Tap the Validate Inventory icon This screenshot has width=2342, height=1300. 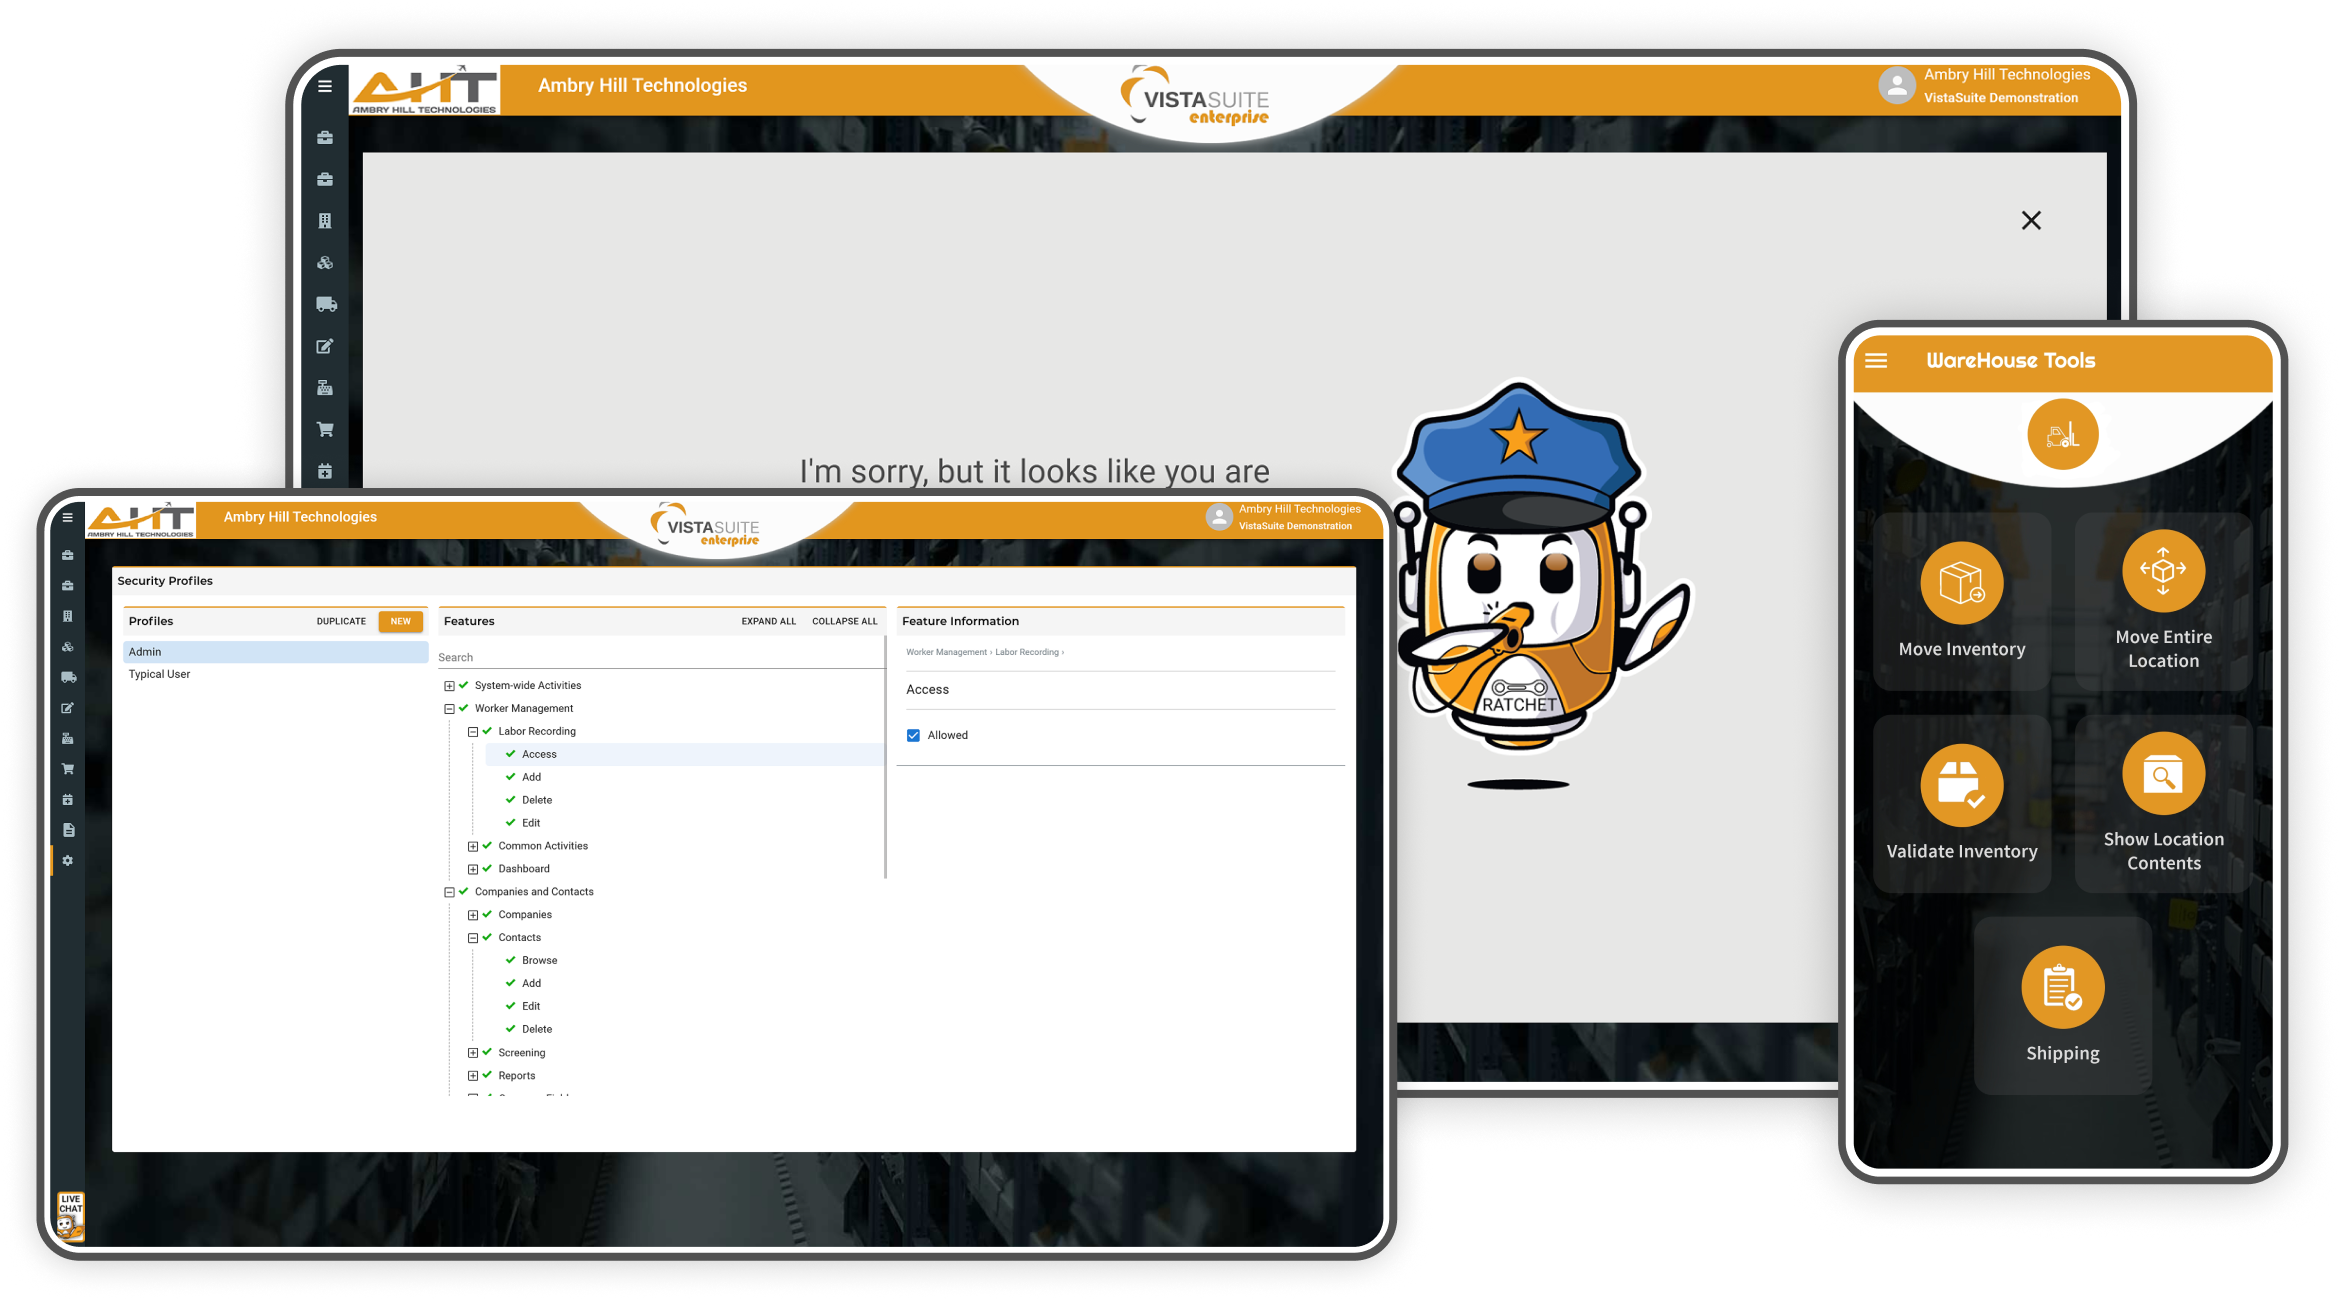click(x=1961, y=785)
